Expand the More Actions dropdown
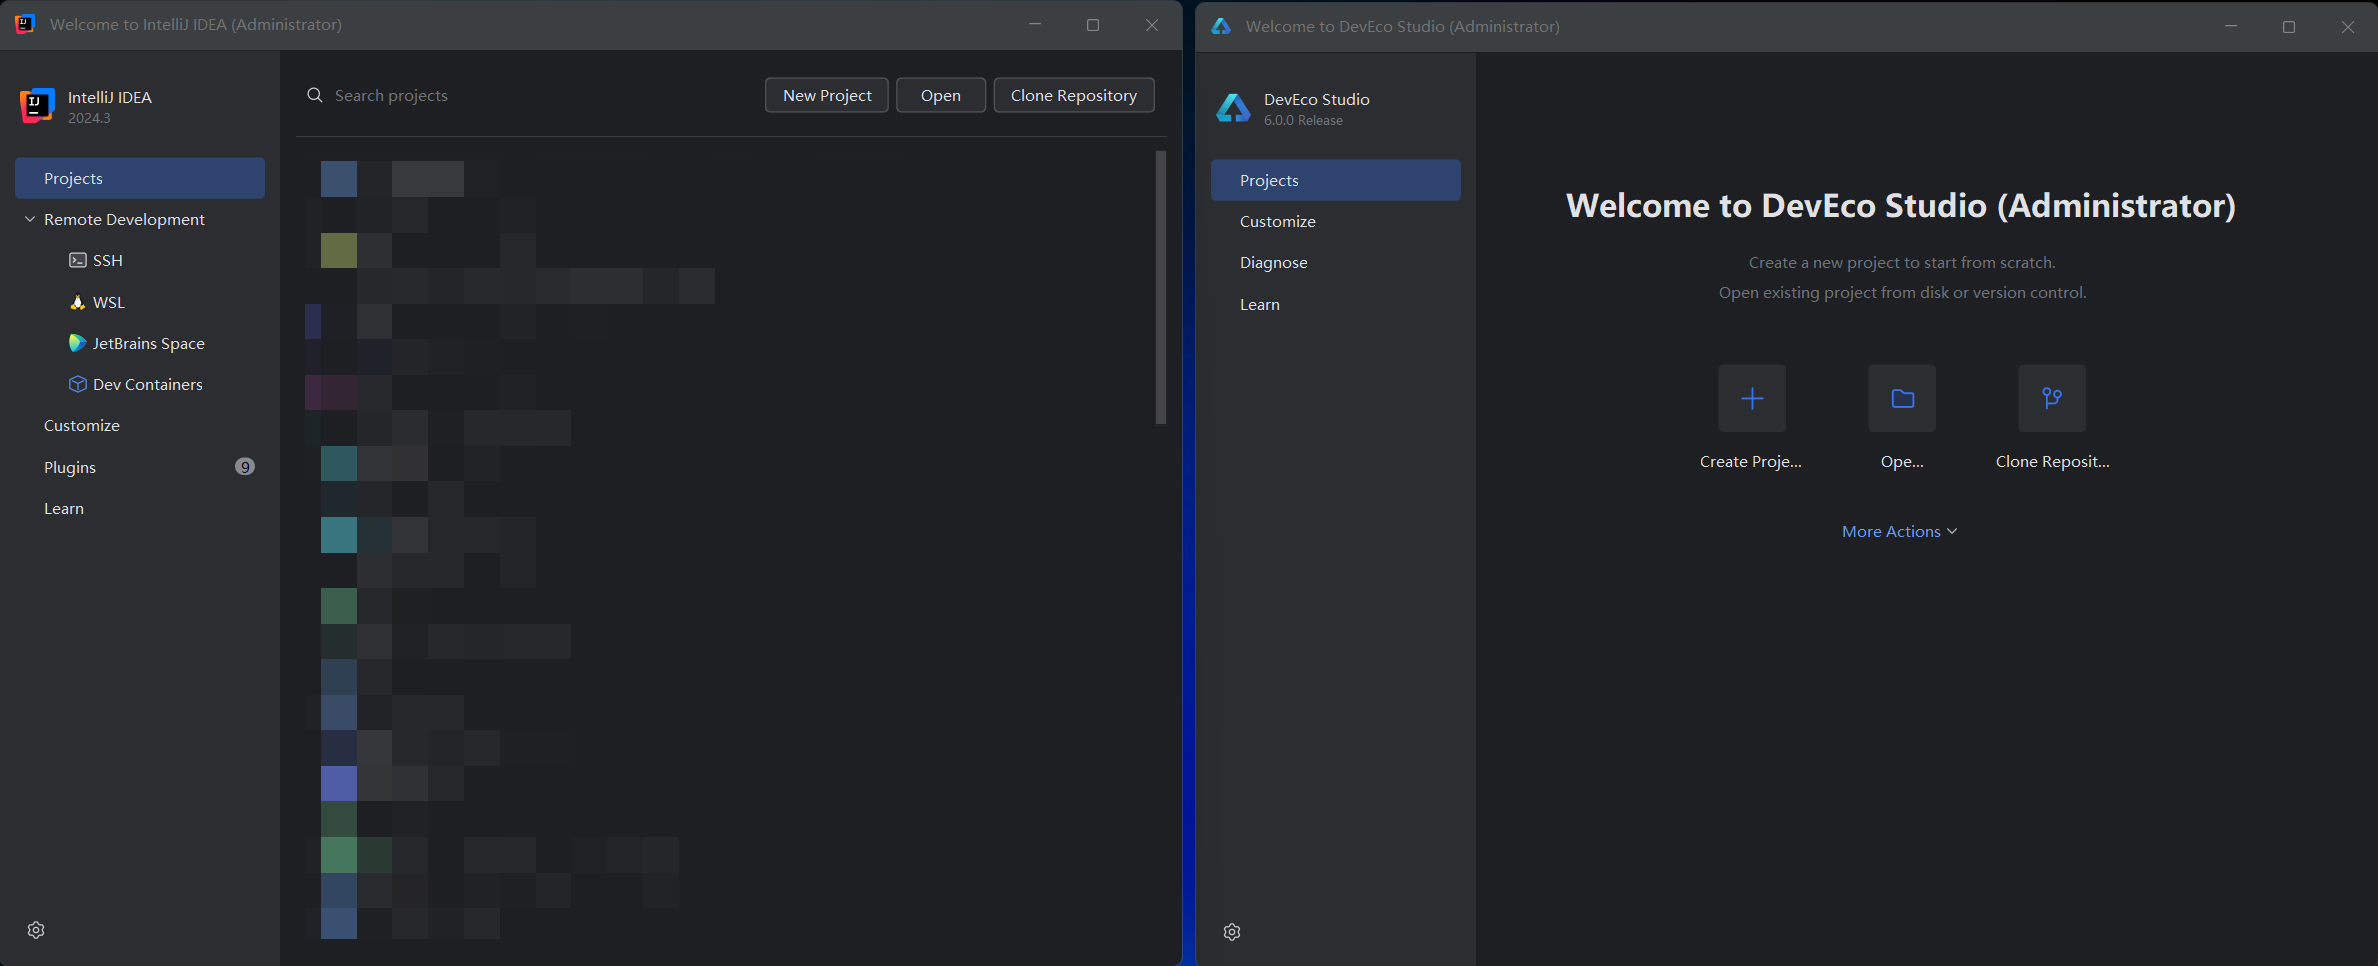 click(x=1899, y=531)
